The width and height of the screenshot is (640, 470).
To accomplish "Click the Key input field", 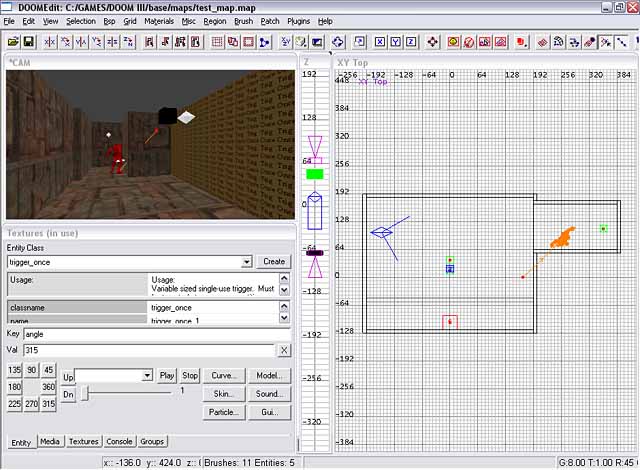I will pos(157,334).
